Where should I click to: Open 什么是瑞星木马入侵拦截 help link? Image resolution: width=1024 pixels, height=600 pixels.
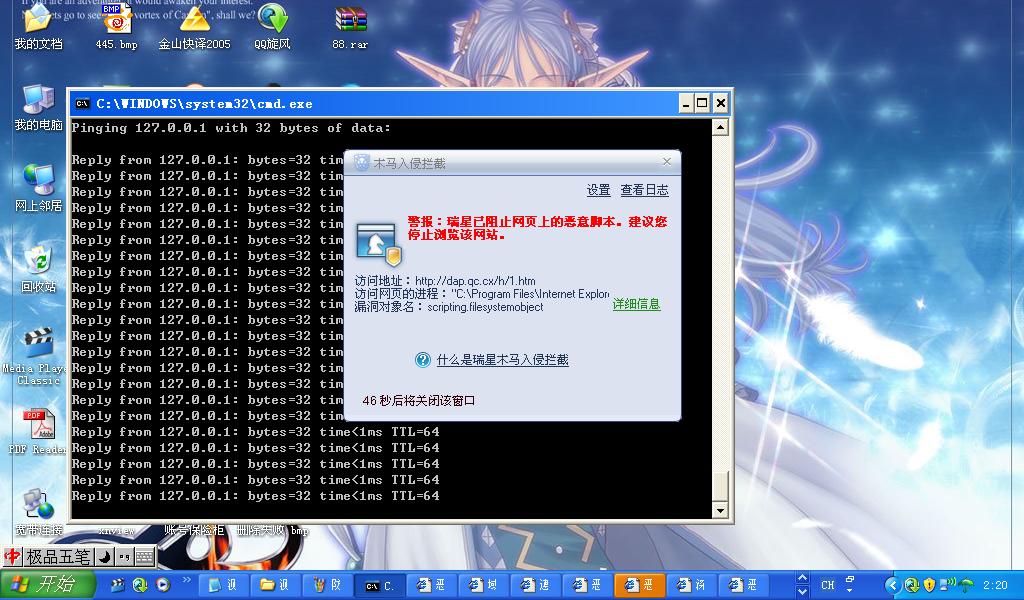[502, 360]
